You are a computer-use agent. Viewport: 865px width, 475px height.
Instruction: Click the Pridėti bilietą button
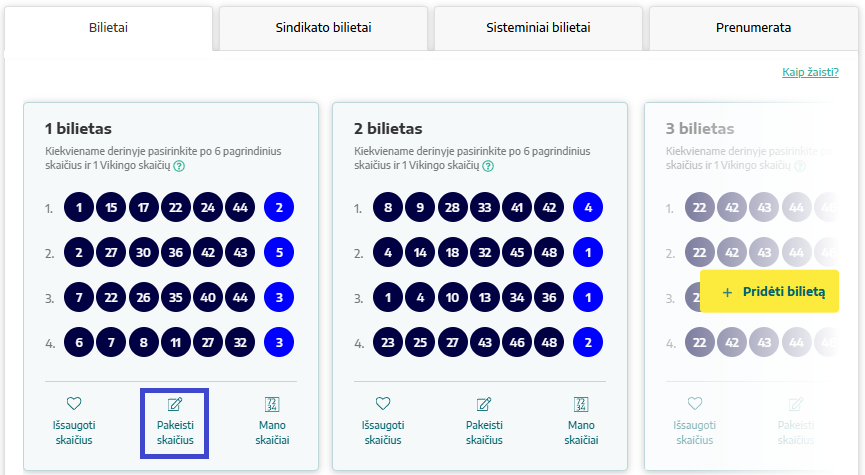[x=770, y=291]
